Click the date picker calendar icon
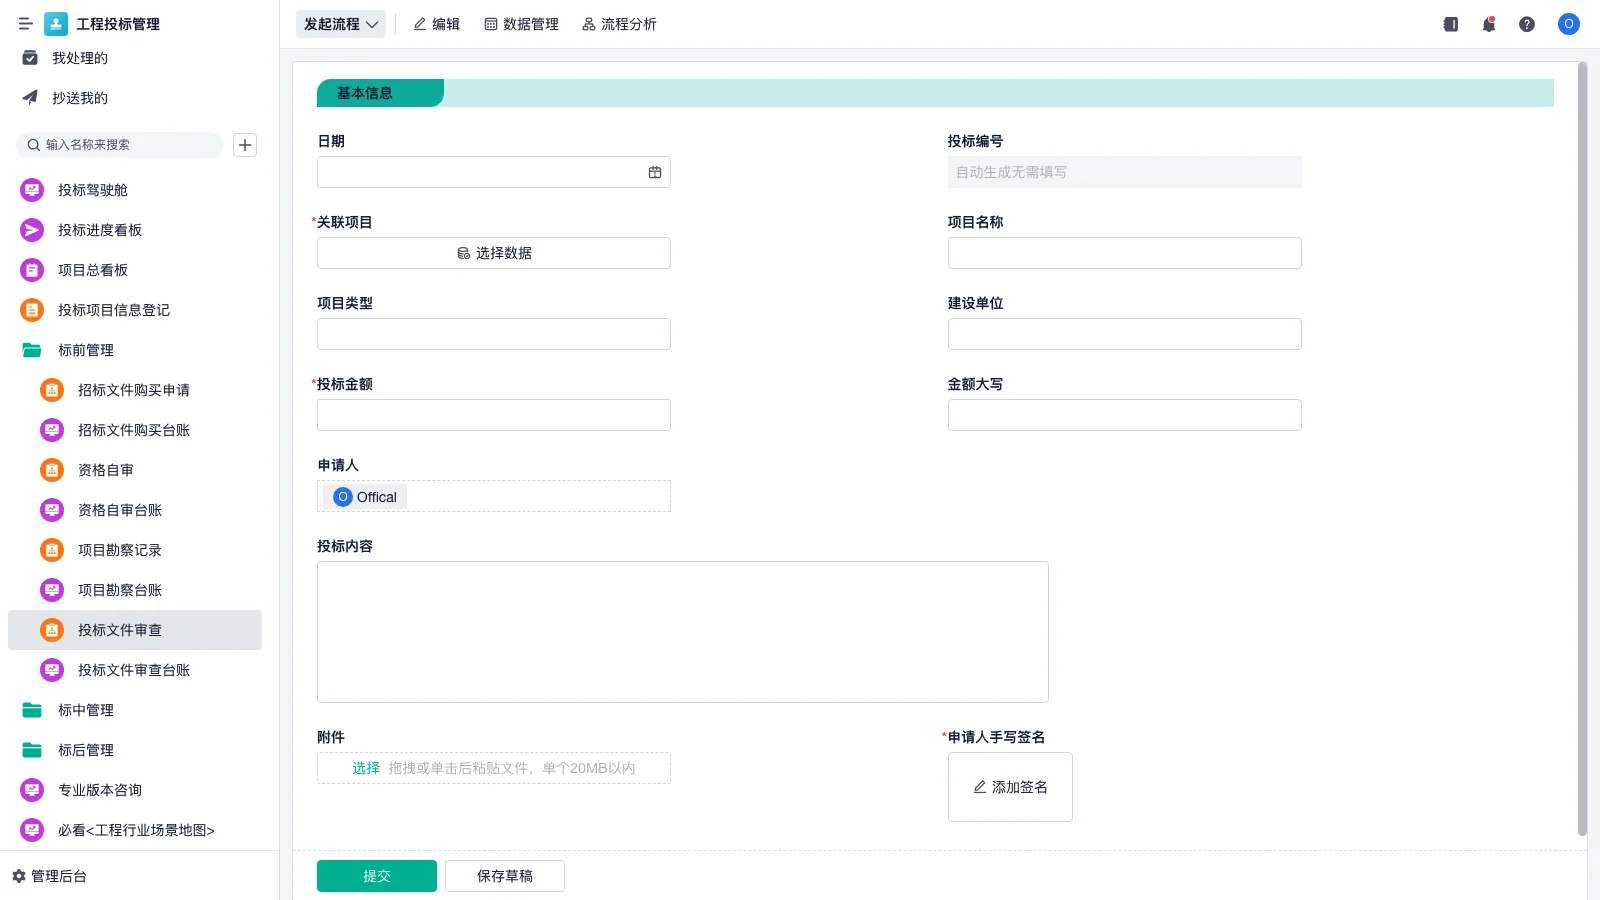This screenshot has width=1600, height=900. tap(655, 171)
